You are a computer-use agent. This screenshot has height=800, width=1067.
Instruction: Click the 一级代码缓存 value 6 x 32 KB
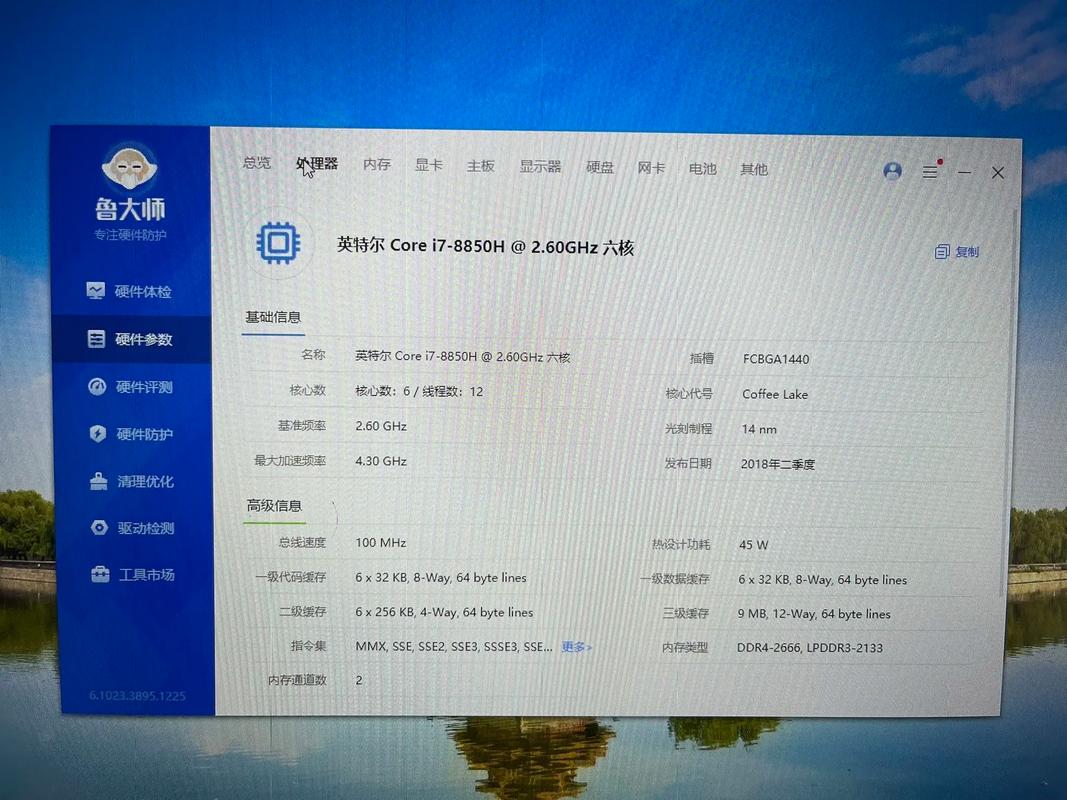point(440,578)
